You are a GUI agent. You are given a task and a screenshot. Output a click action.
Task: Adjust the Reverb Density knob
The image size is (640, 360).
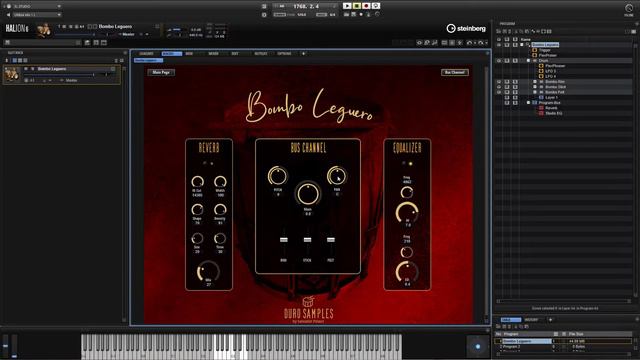pos(220,210)
